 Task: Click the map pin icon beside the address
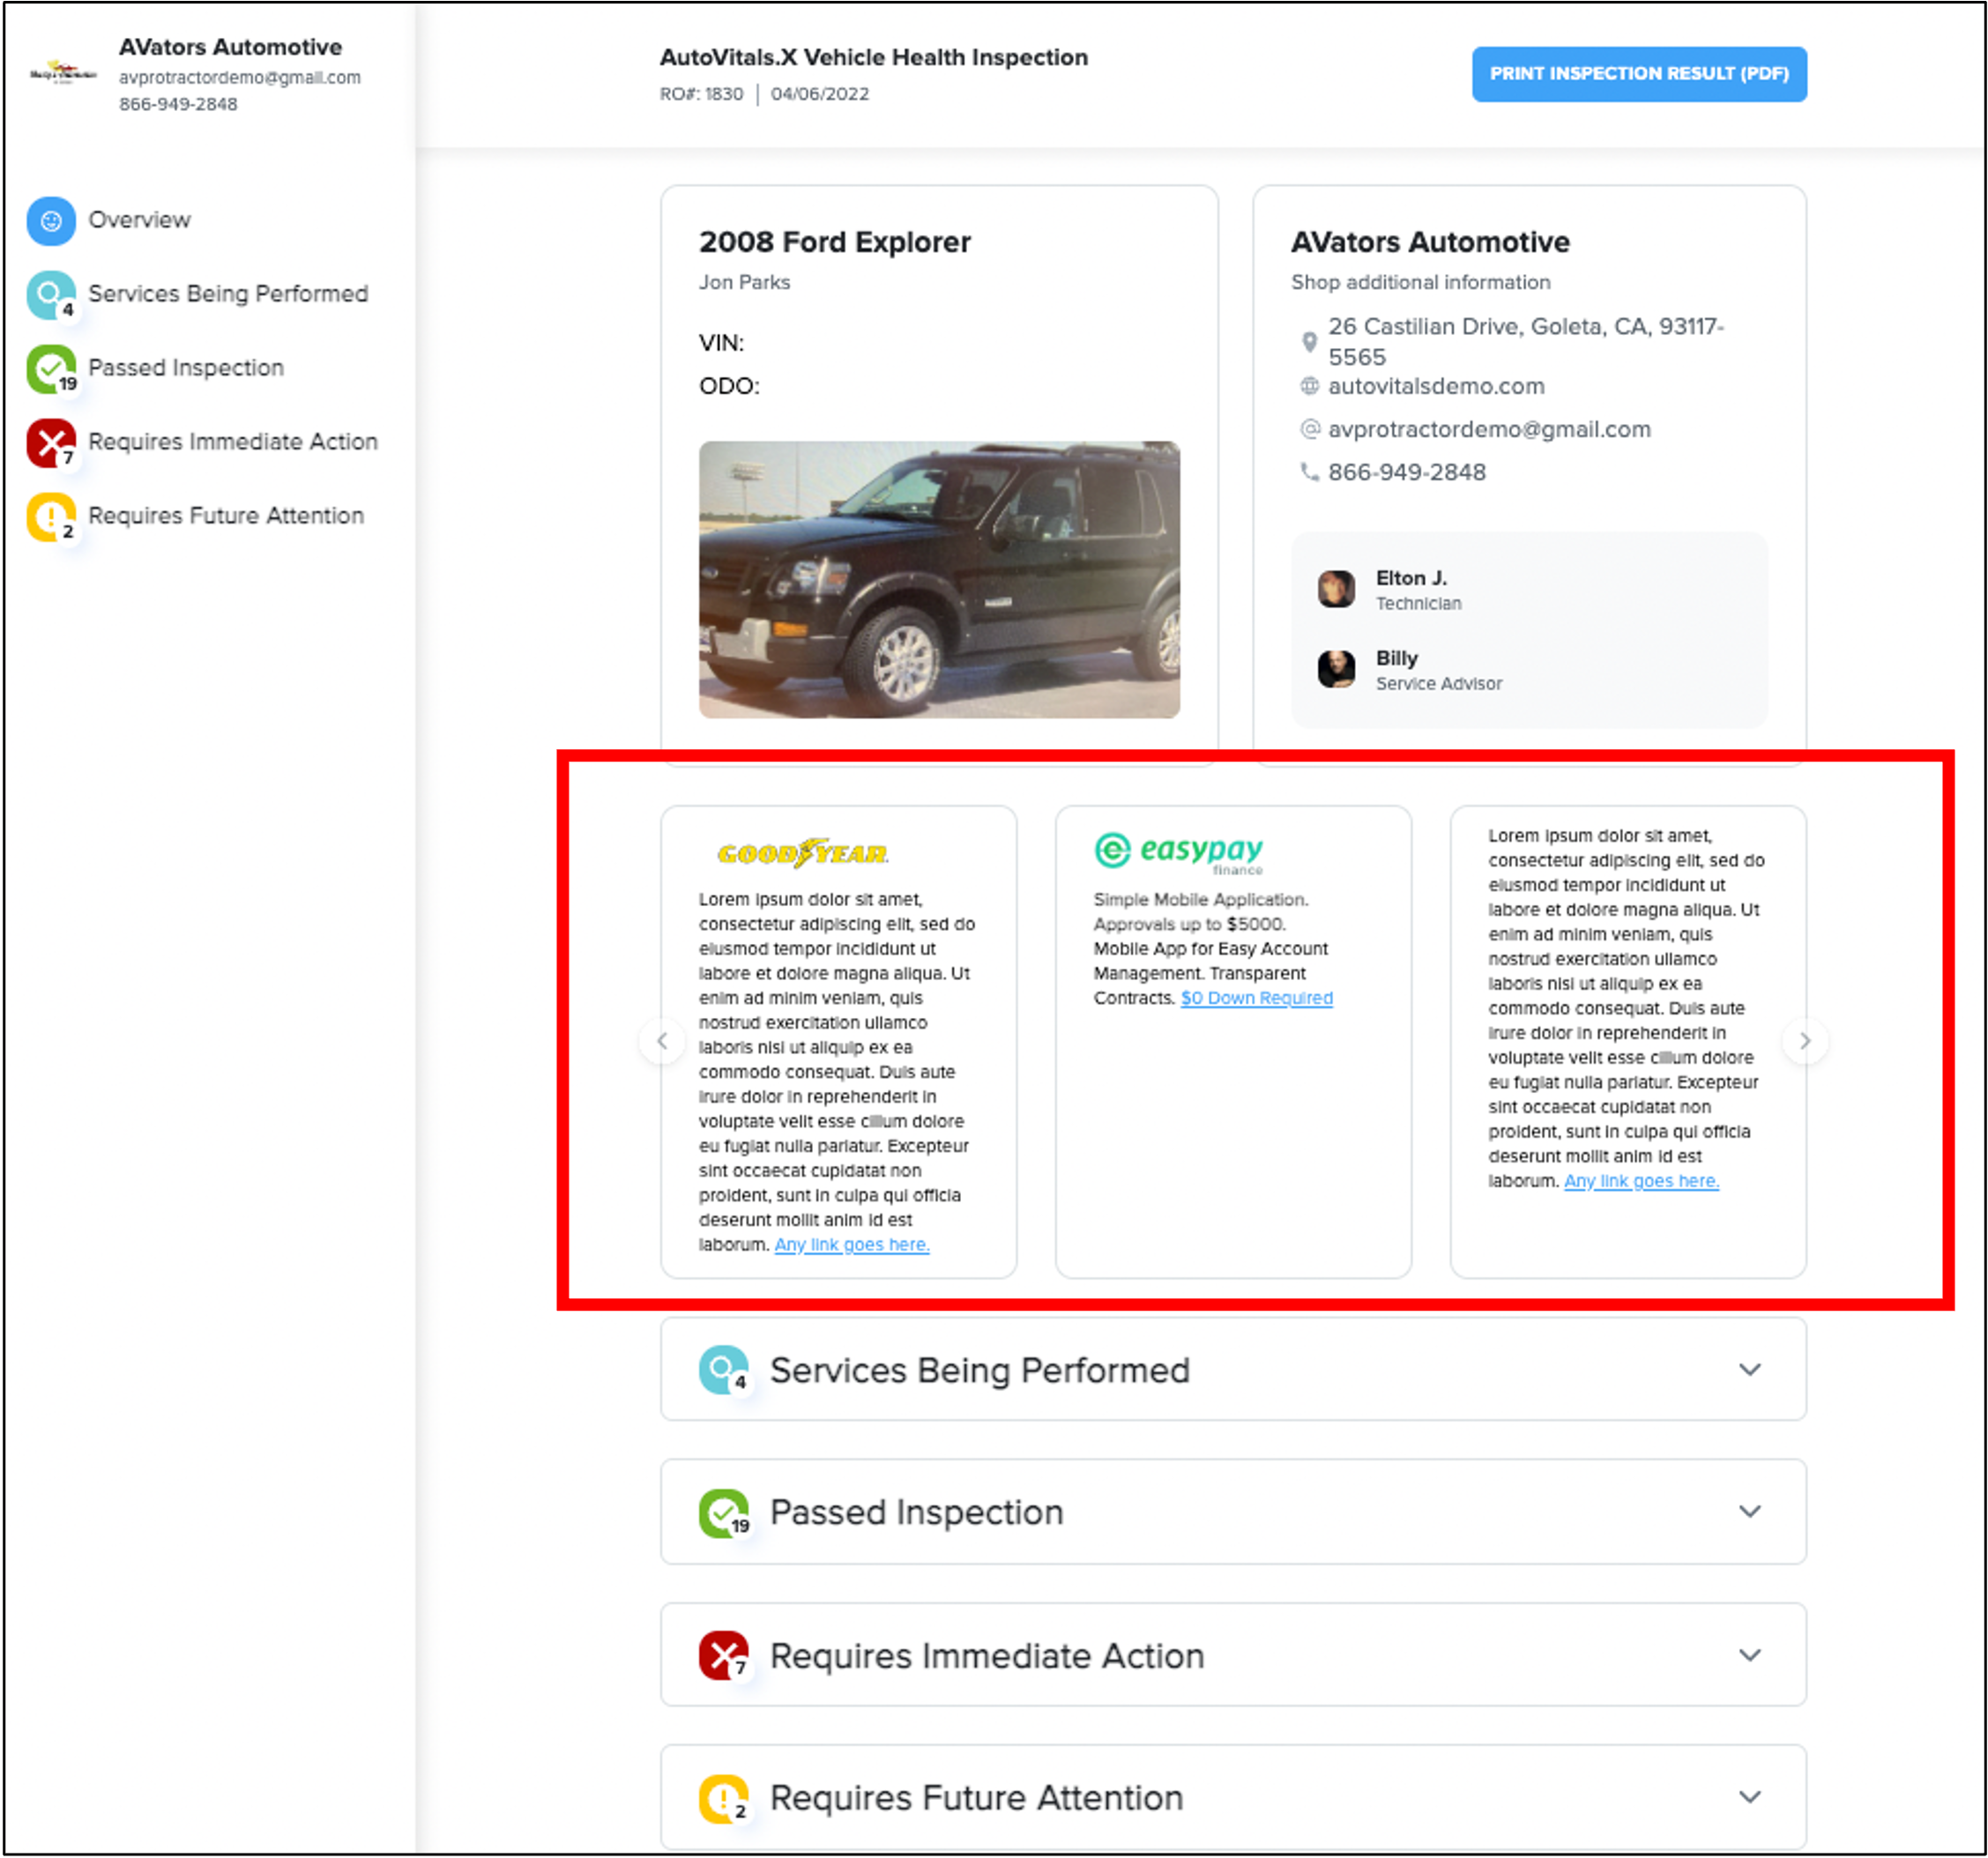[x=1309, y=342]
